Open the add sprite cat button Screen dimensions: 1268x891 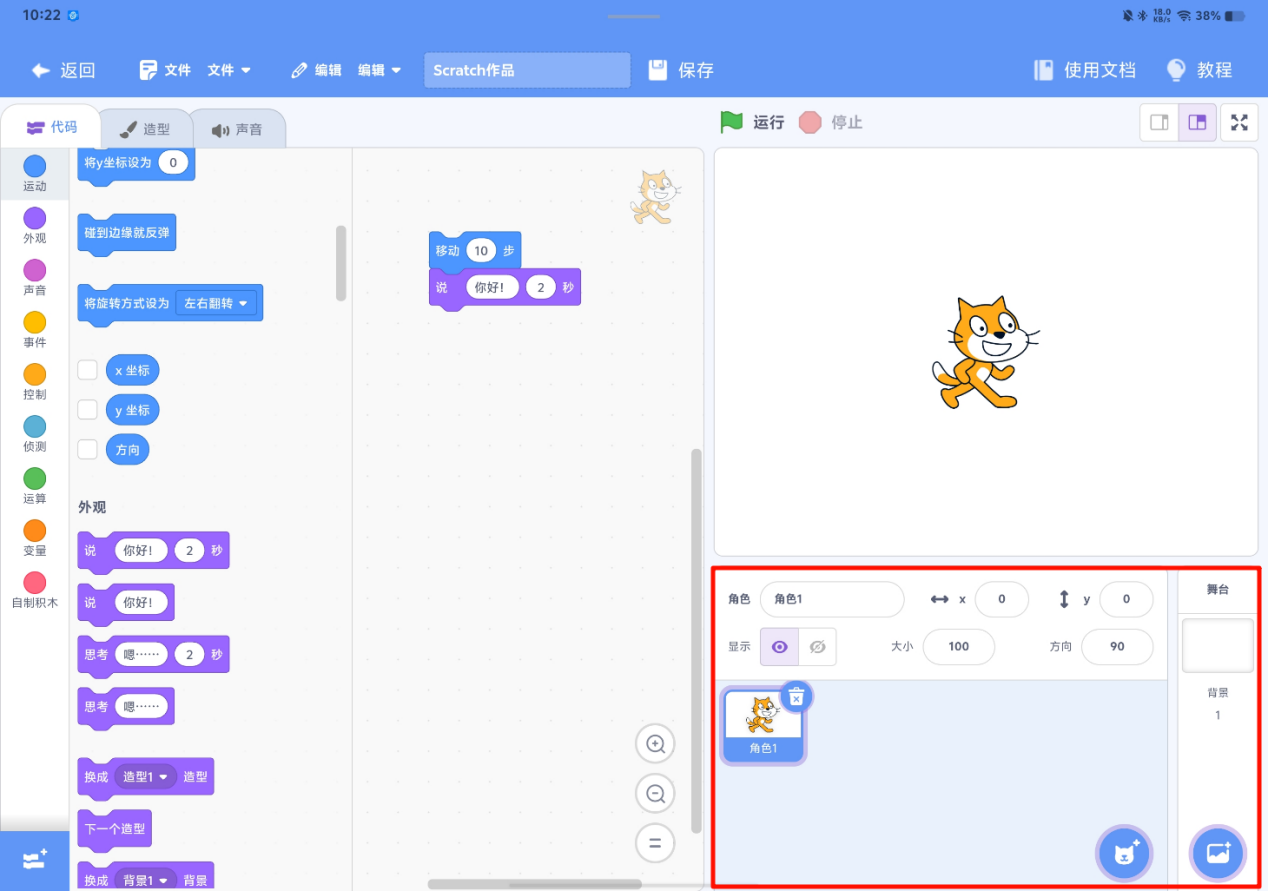pos(1125,853)
